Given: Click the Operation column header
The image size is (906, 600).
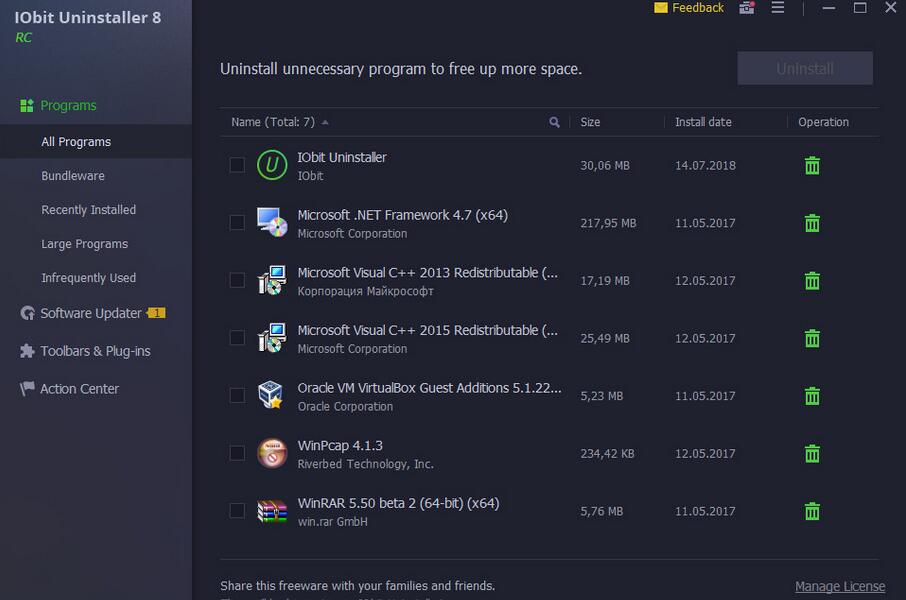Looking at the screenshot, I should tap(823, 122).
